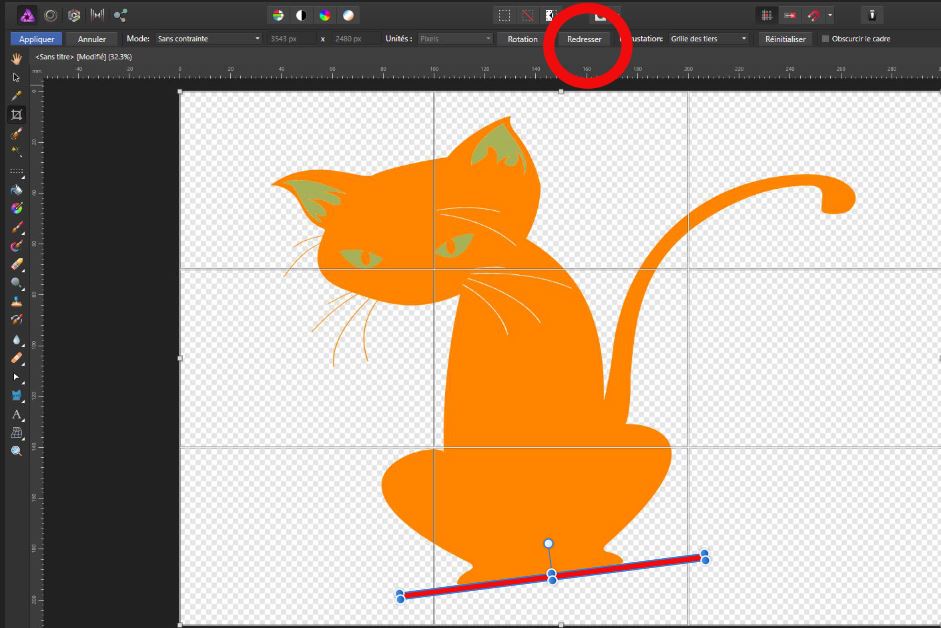Switch to the Liquify persona icon
Viewport: 941px width, 628px height.
pyautogui.click(x=51, y=15)
